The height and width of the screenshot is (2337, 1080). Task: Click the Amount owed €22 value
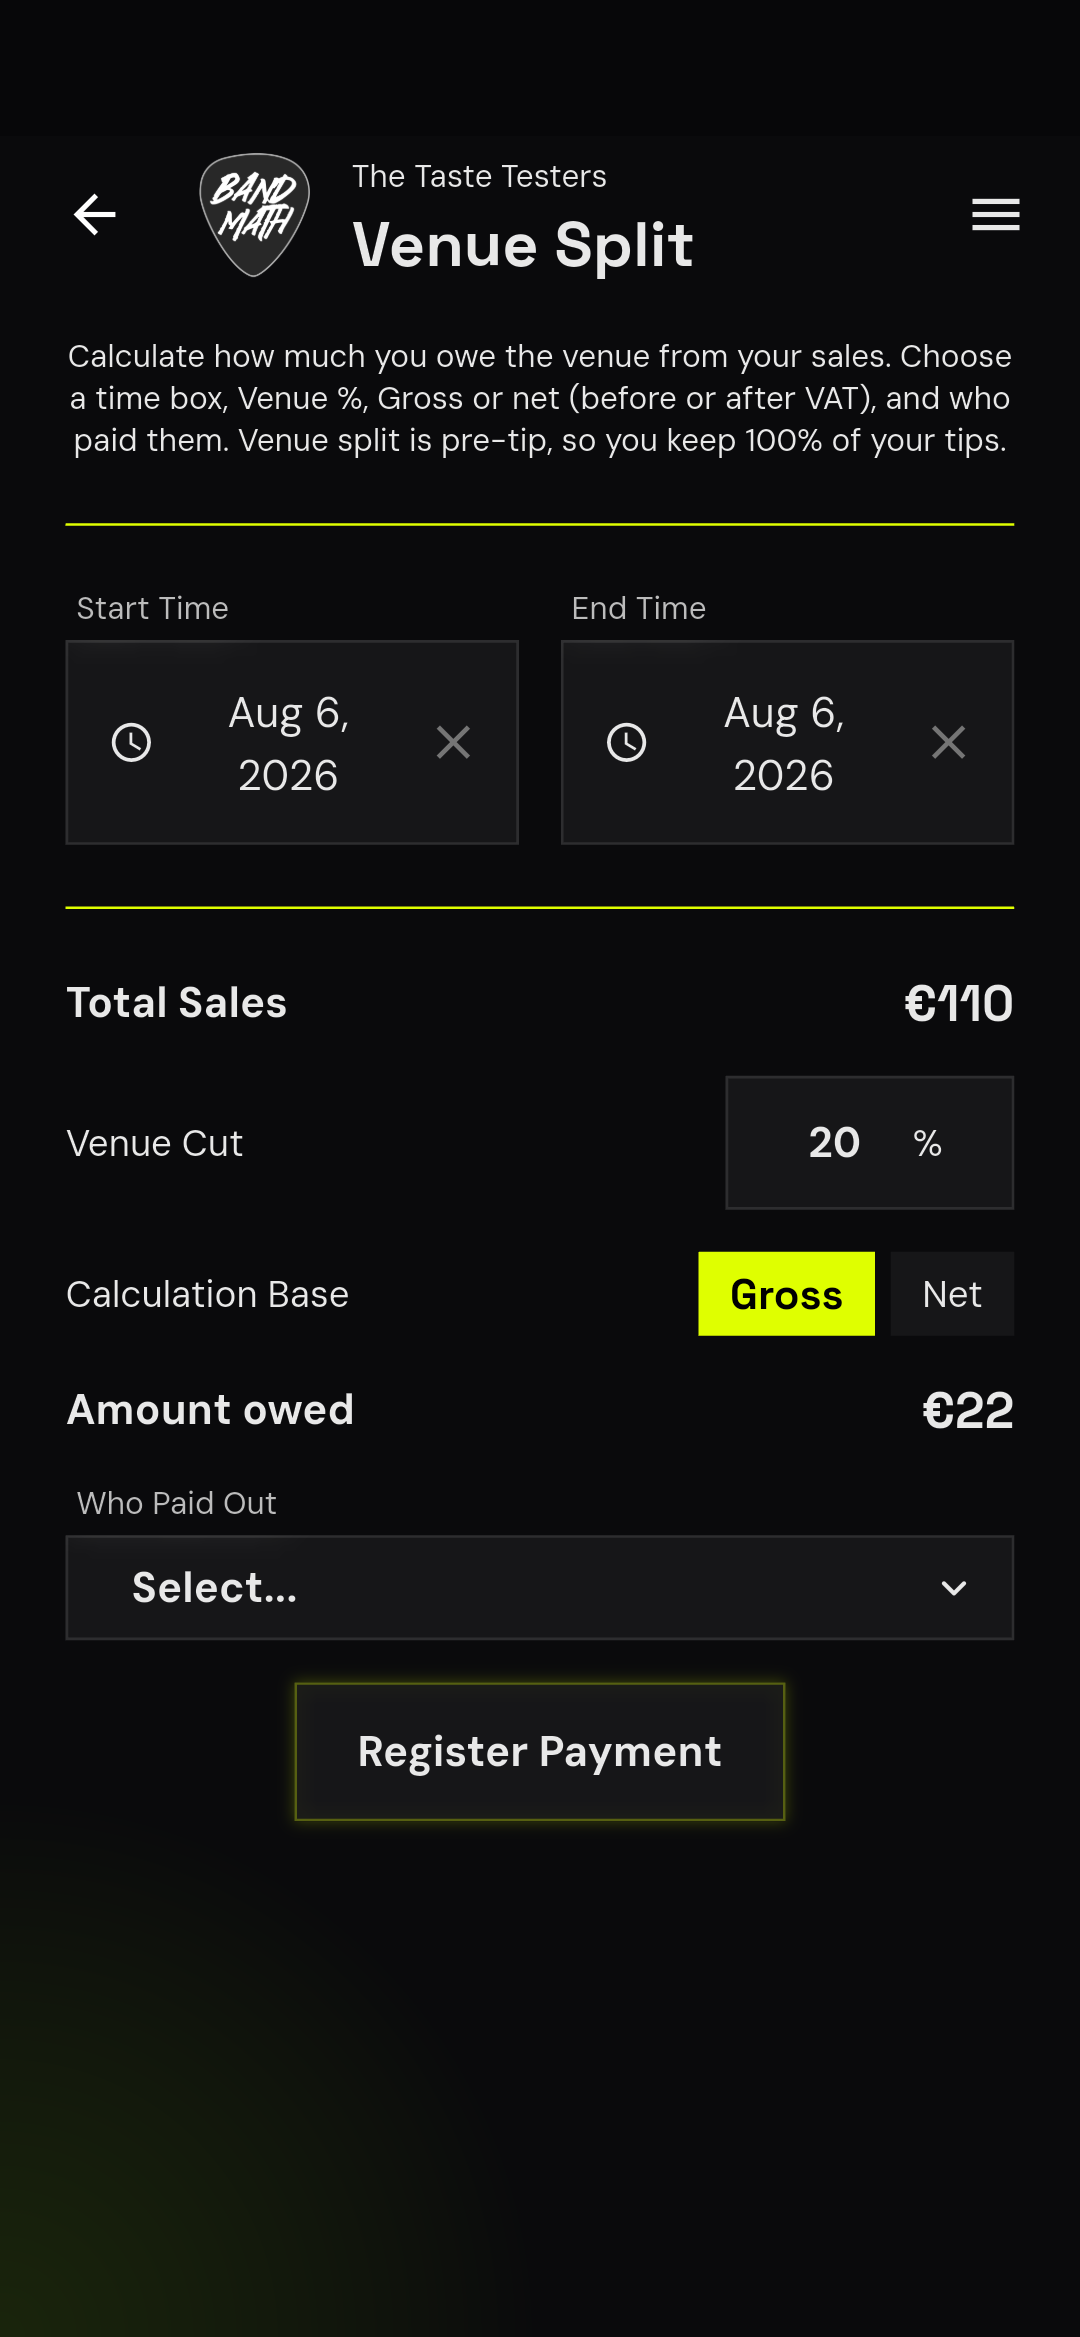click(967, 1411)
